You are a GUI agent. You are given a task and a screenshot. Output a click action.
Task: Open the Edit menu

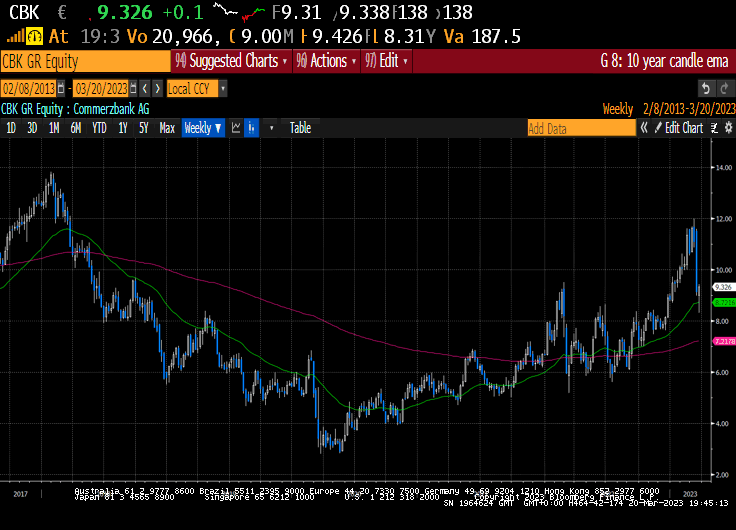tap(386, 61)
